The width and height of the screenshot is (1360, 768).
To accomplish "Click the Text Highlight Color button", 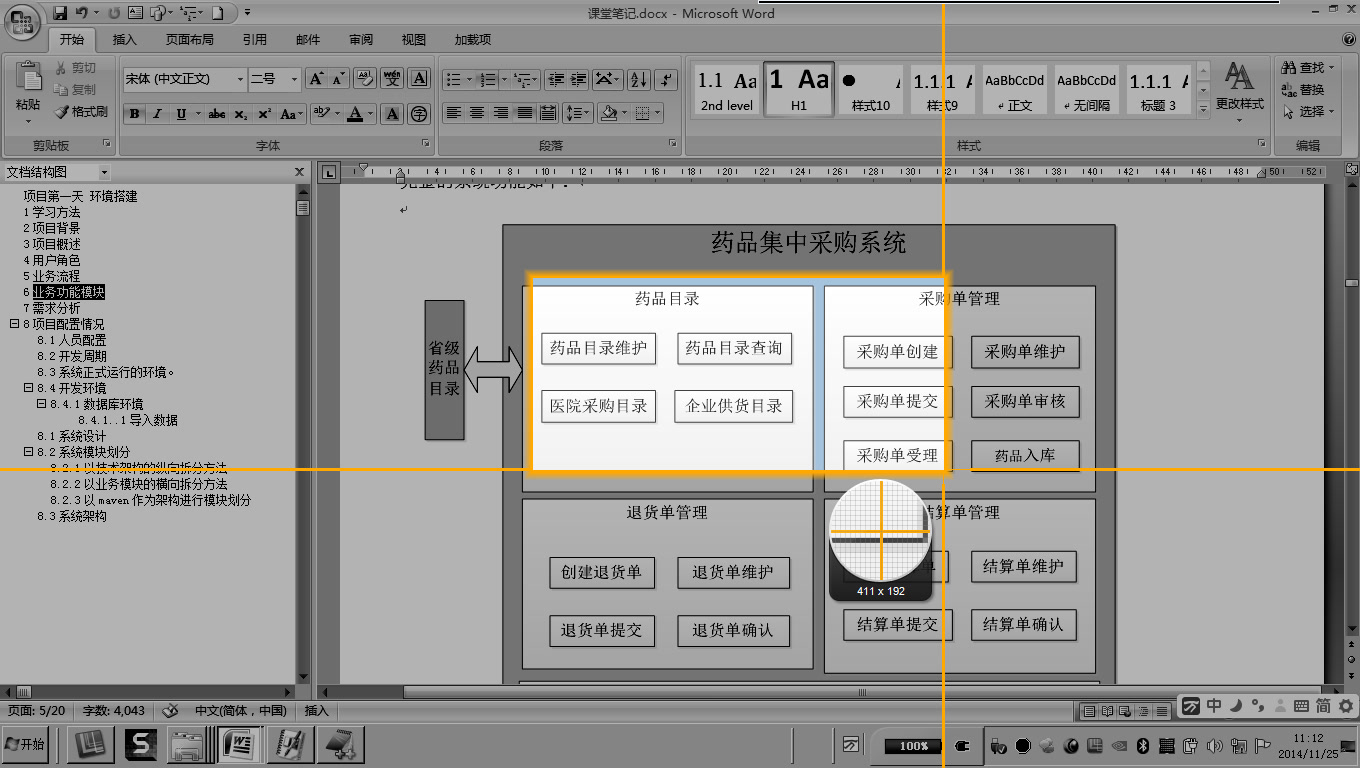I will pos(321,114).
